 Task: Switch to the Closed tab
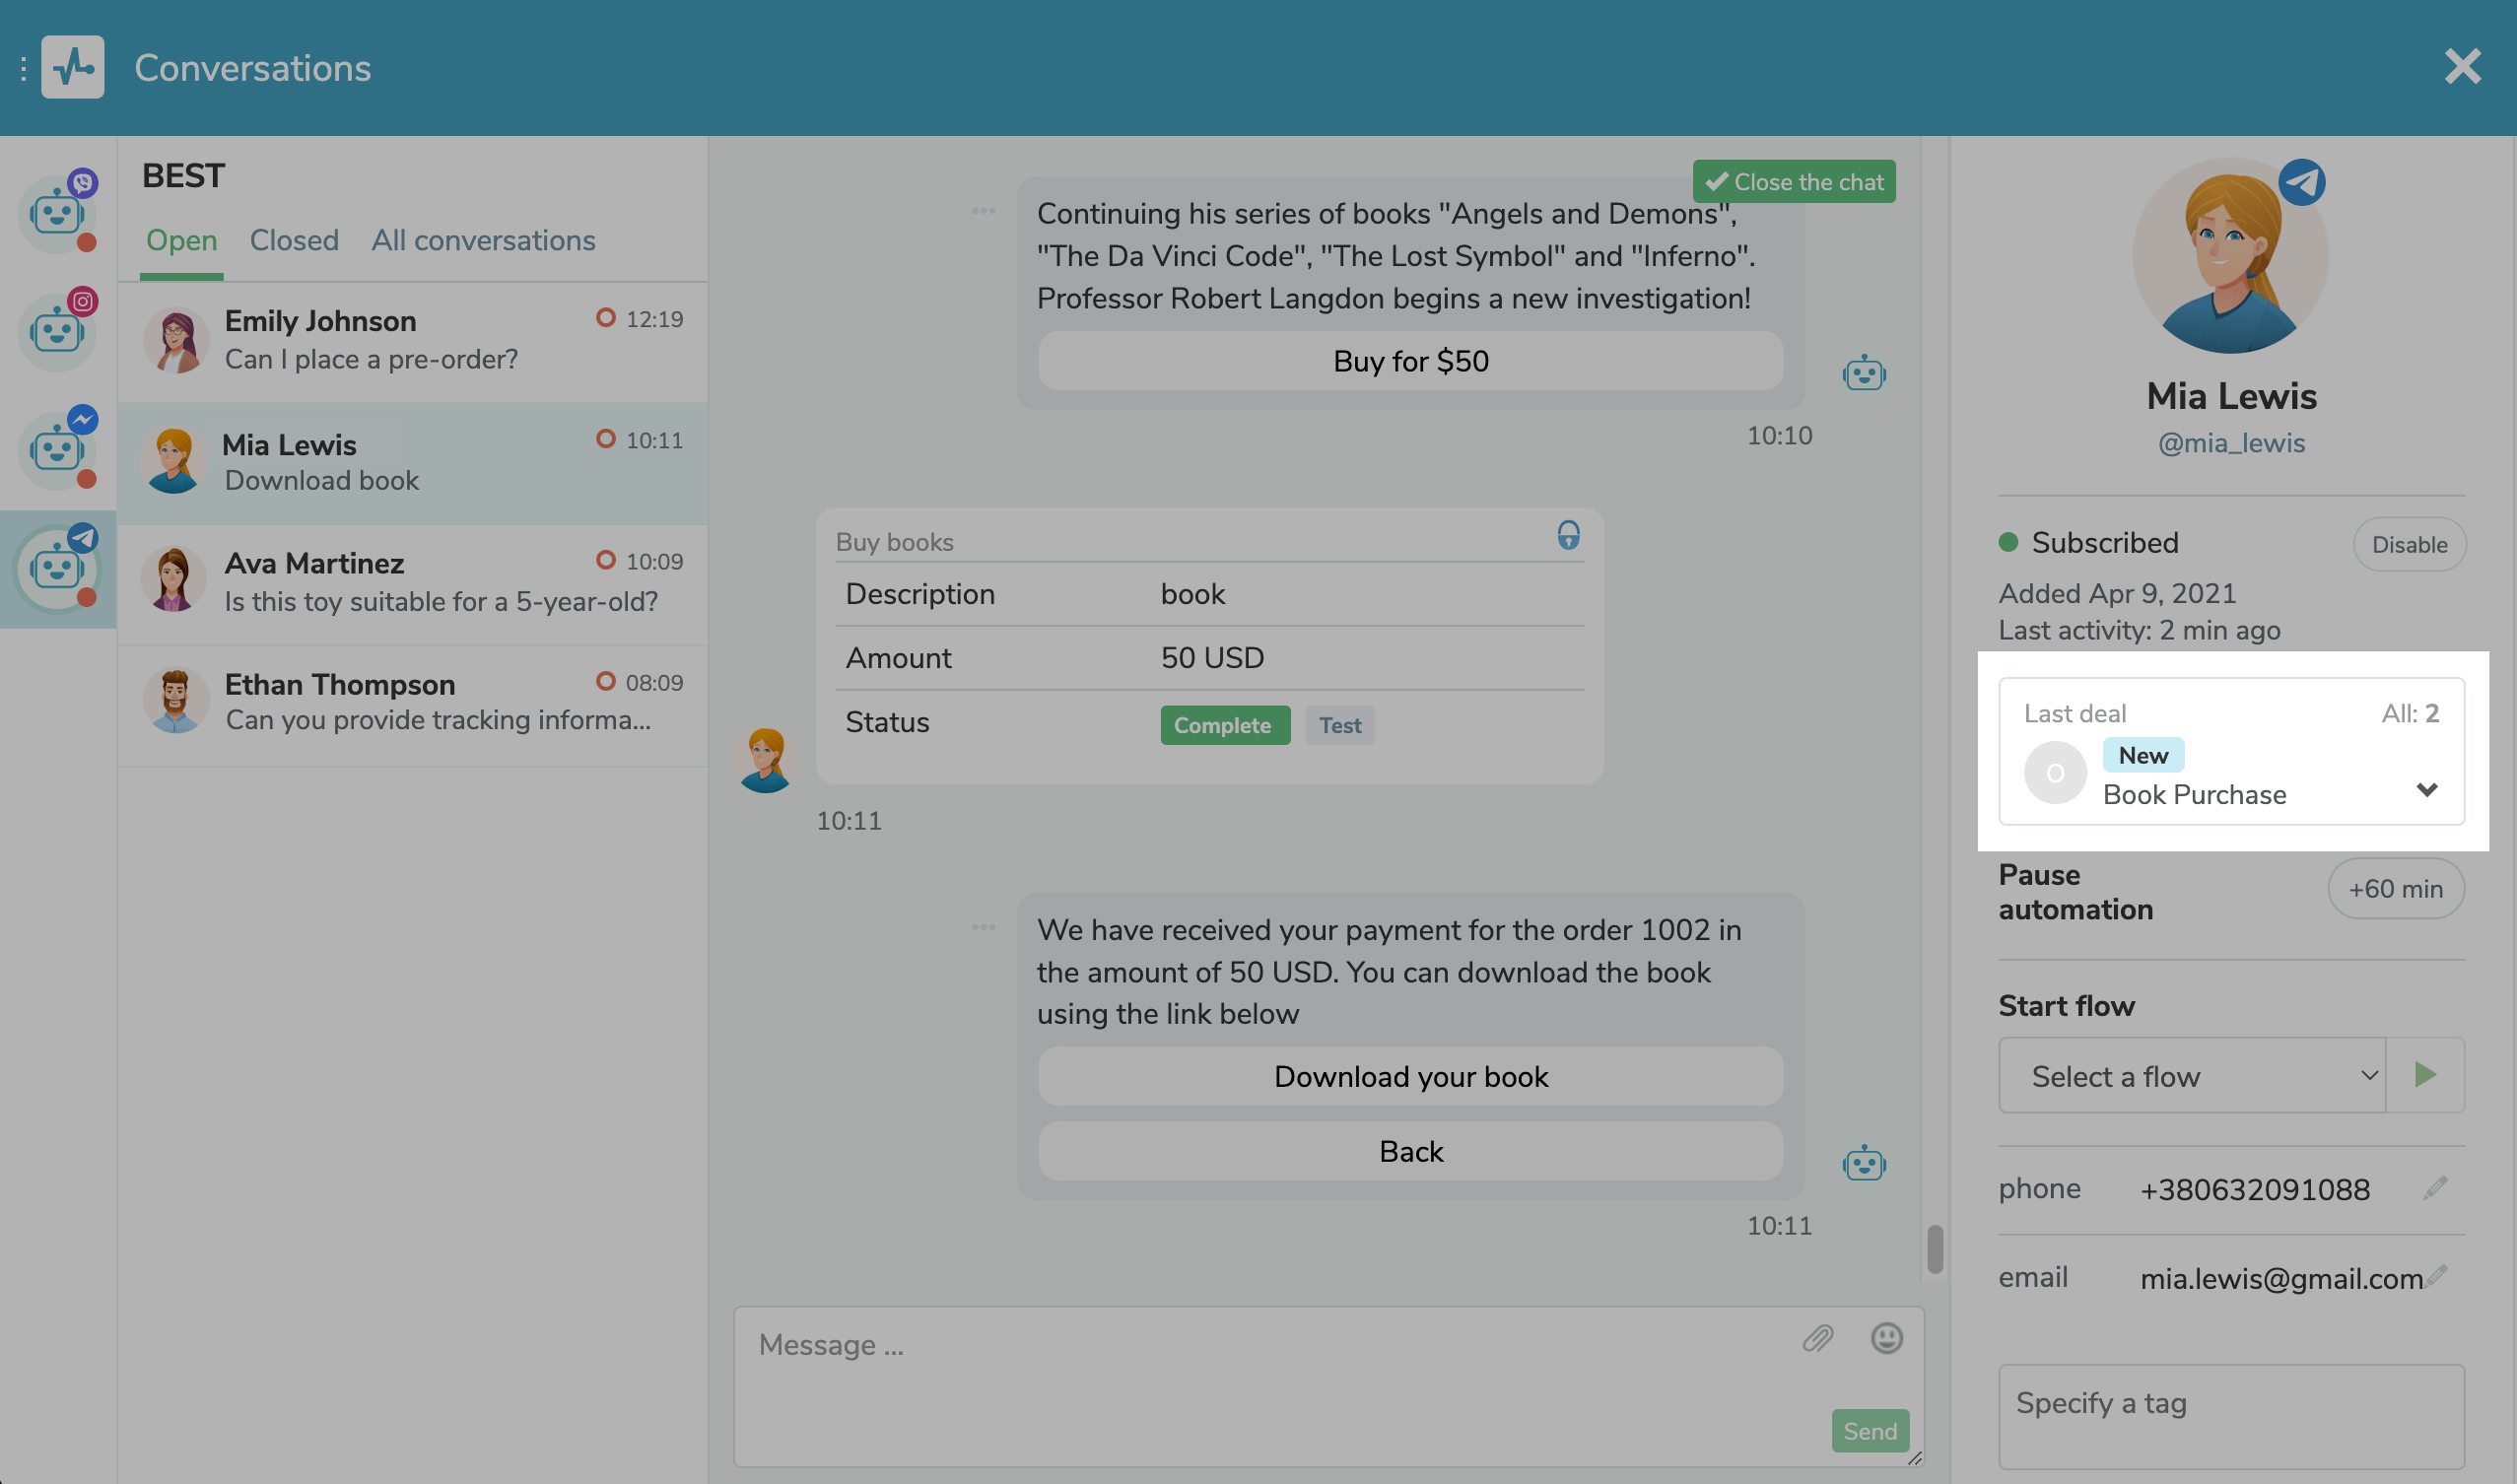(294, 240)
